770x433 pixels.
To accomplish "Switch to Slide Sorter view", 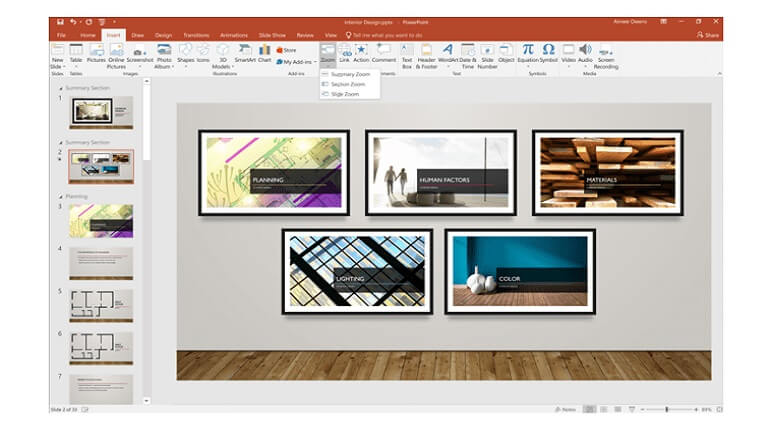I will [604, 409].
